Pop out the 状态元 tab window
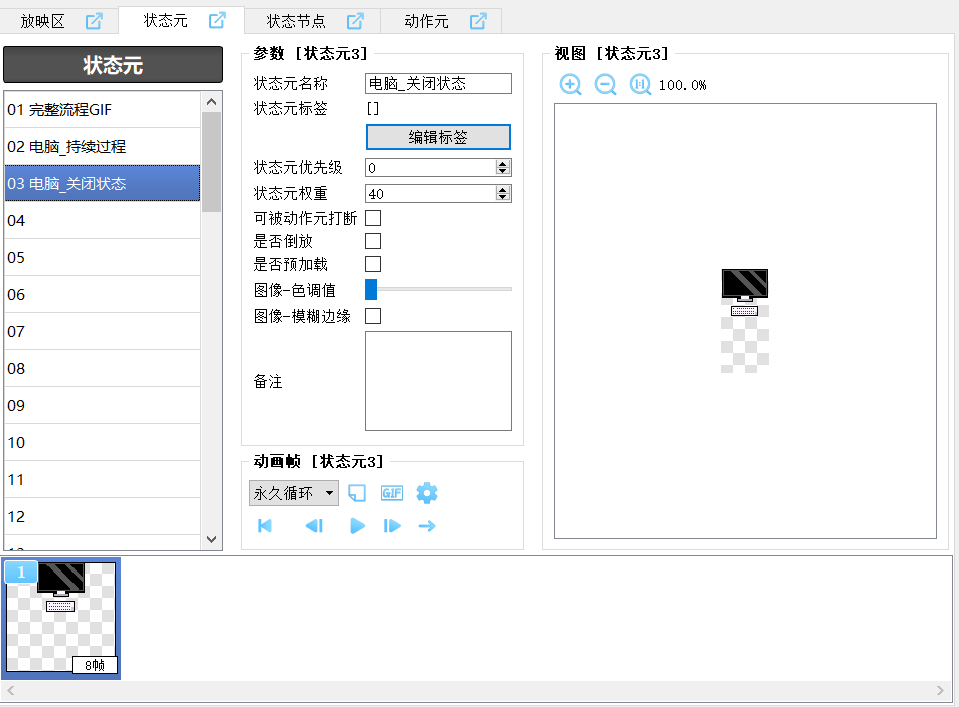This screenshot has width=959, height=707. 217,20
